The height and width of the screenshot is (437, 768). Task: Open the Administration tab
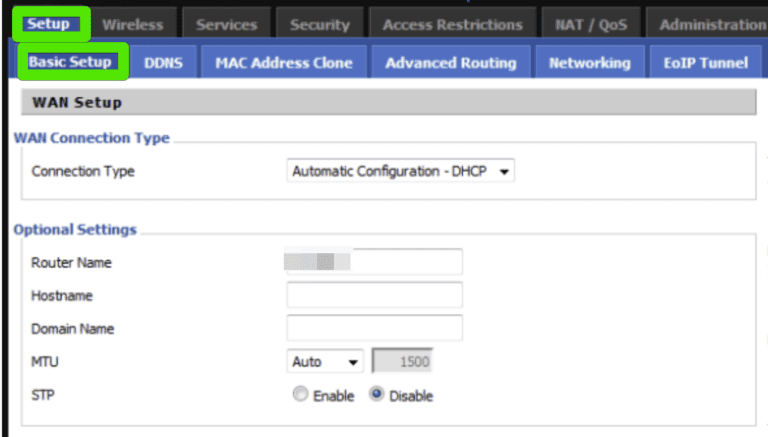coord(712,24)
